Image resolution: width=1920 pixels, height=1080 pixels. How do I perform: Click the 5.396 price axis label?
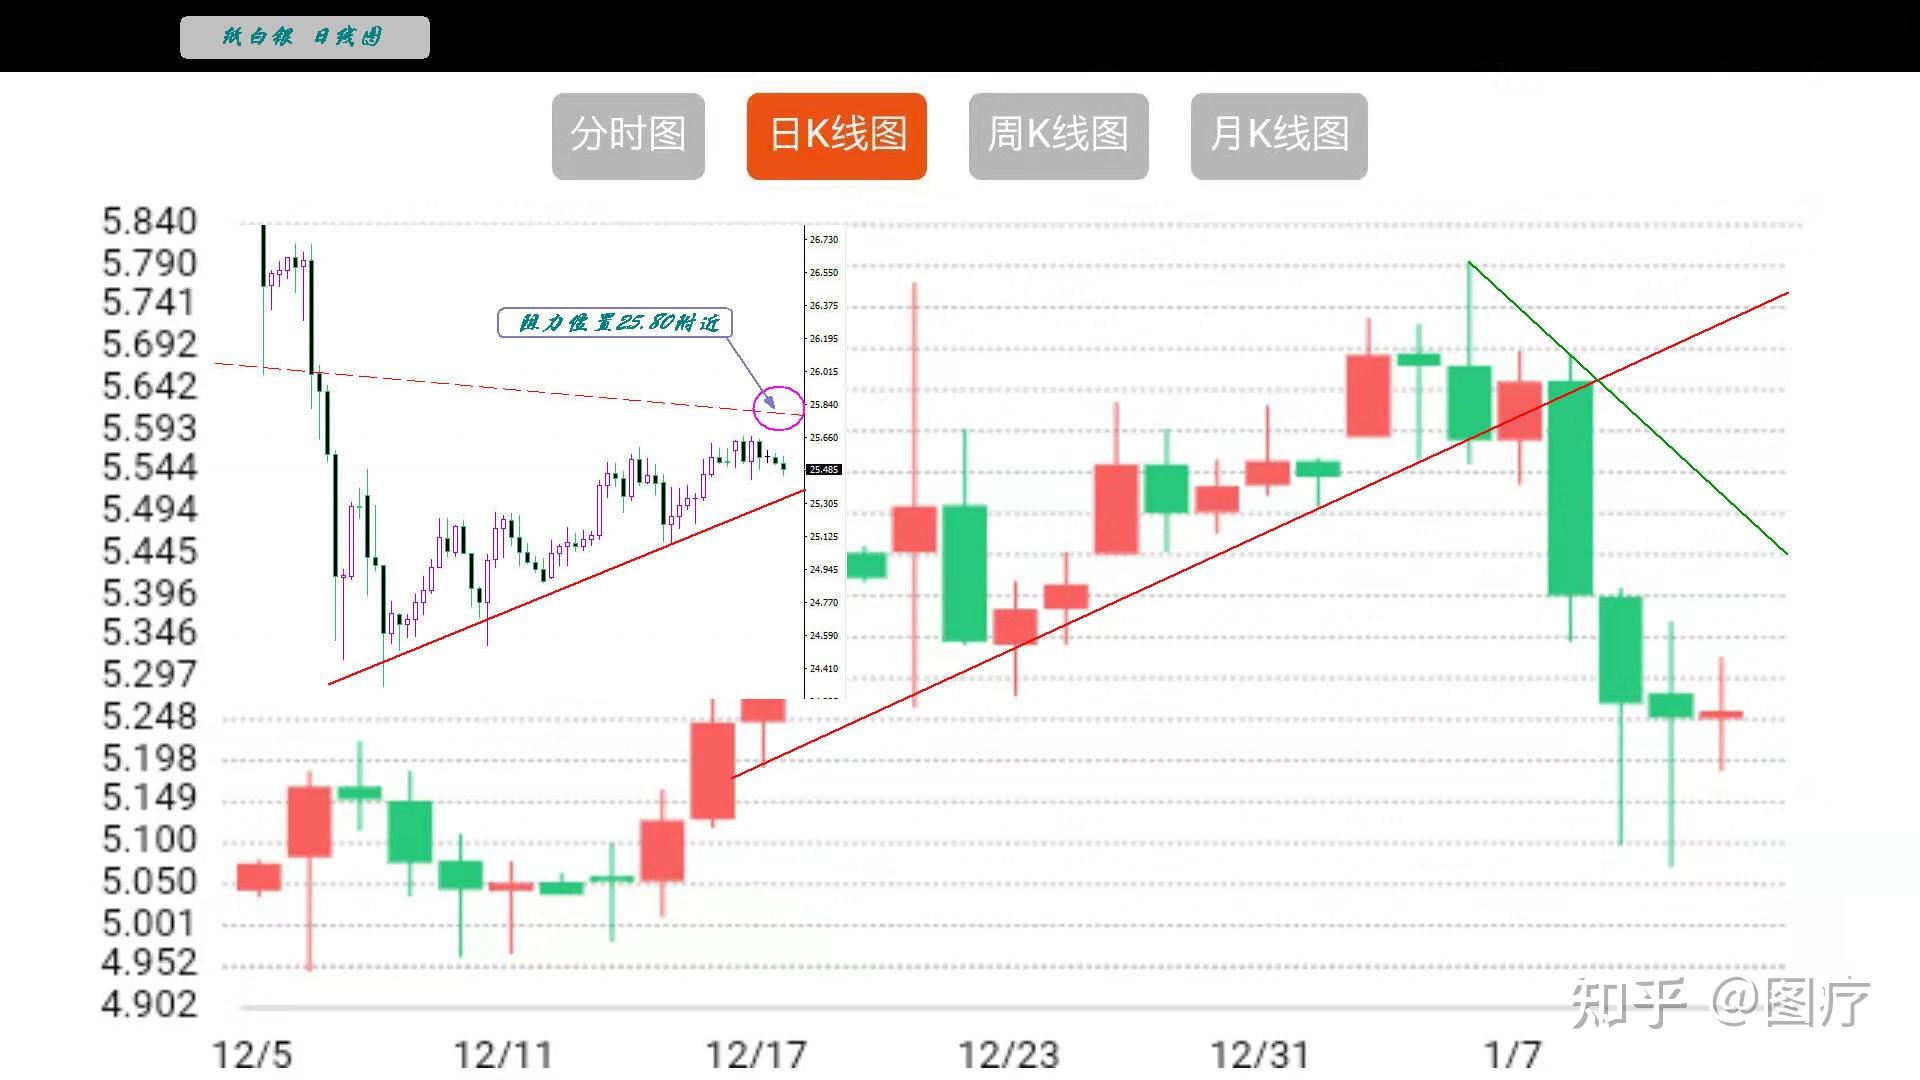(x=150, y=593)
